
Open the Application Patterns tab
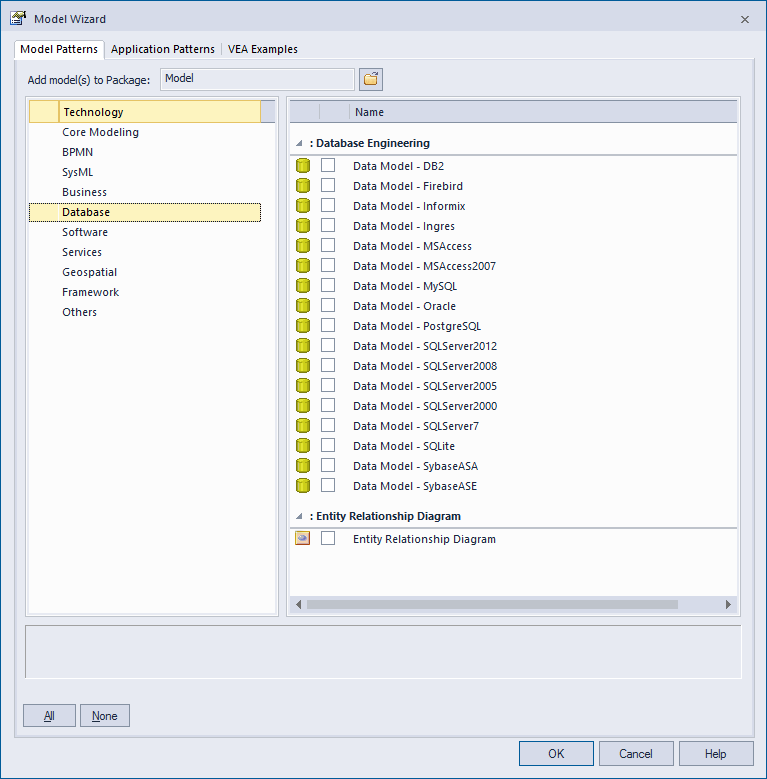[x=162, y=49]
